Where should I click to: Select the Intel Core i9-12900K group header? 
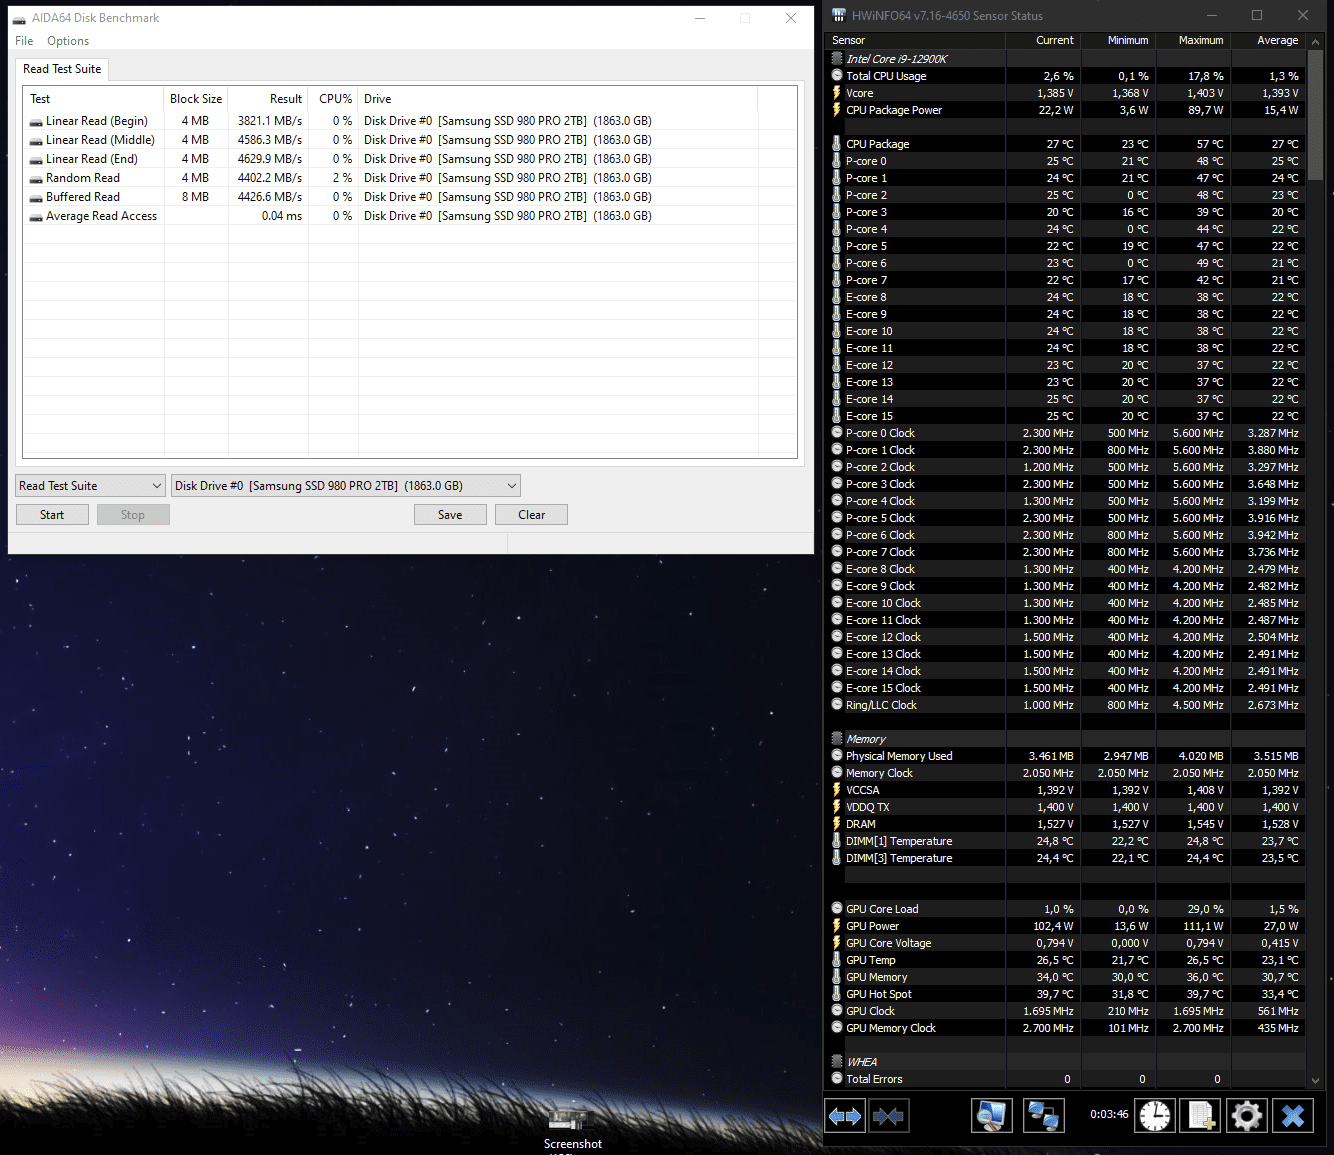click(x=1065, y=59)
